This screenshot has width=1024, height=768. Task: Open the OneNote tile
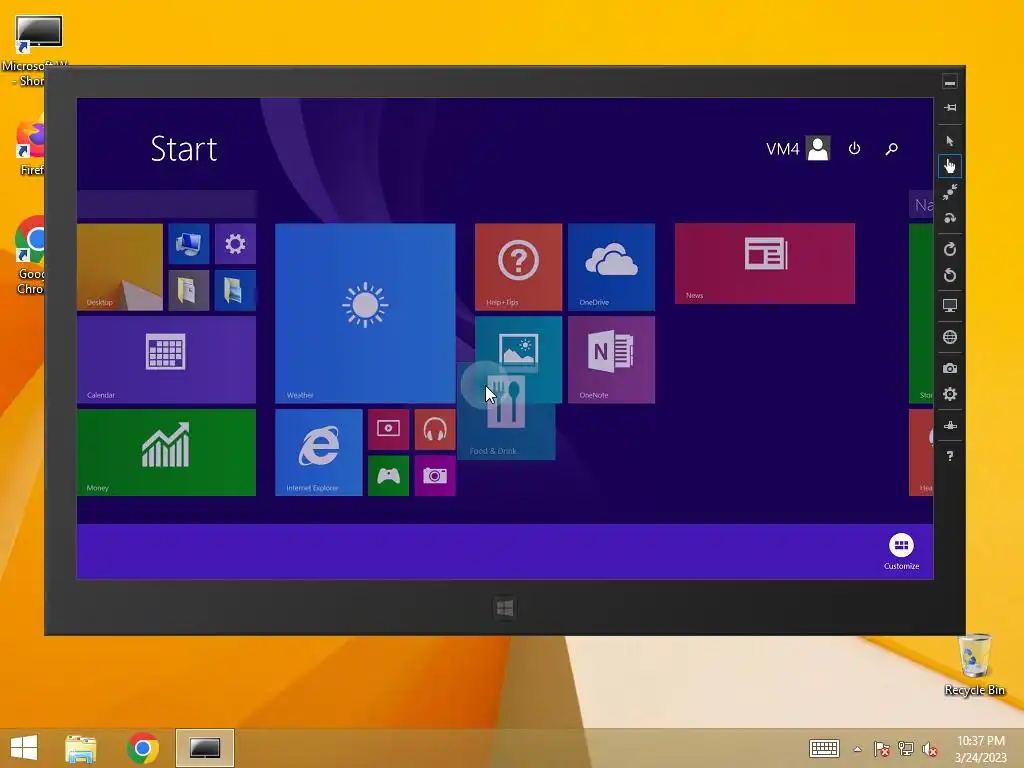tap(611, 360)
